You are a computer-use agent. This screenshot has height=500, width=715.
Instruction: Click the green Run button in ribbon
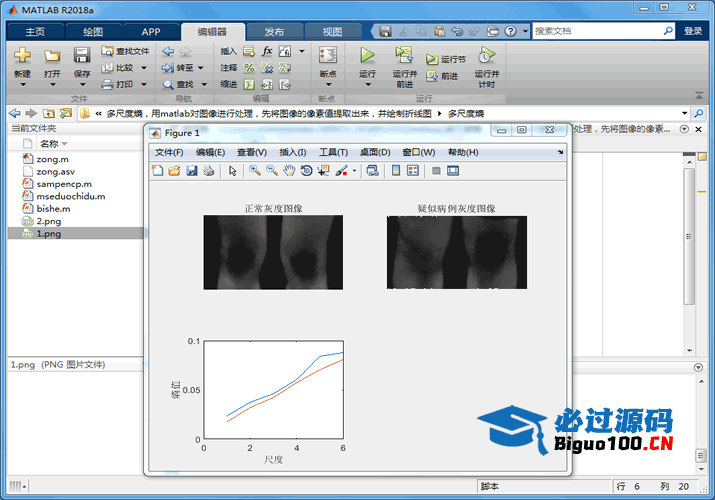(367, 56)
